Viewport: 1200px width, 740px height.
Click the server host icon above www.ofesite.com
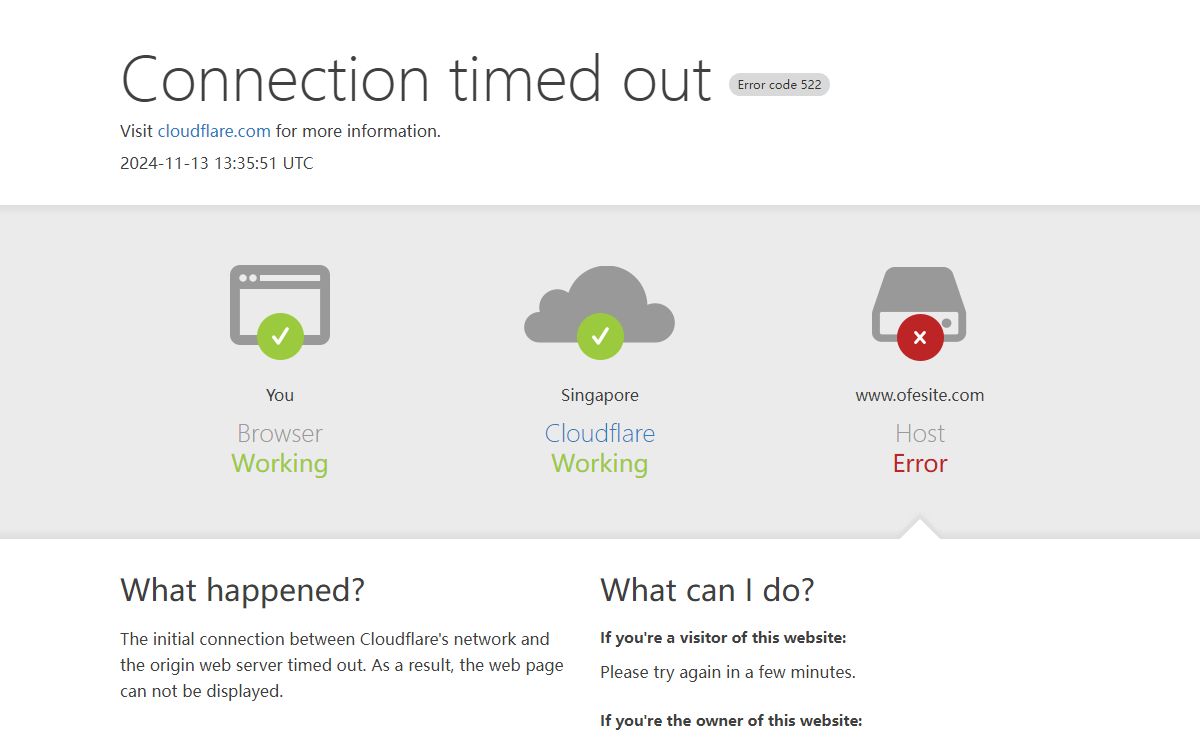coord(920,295)
